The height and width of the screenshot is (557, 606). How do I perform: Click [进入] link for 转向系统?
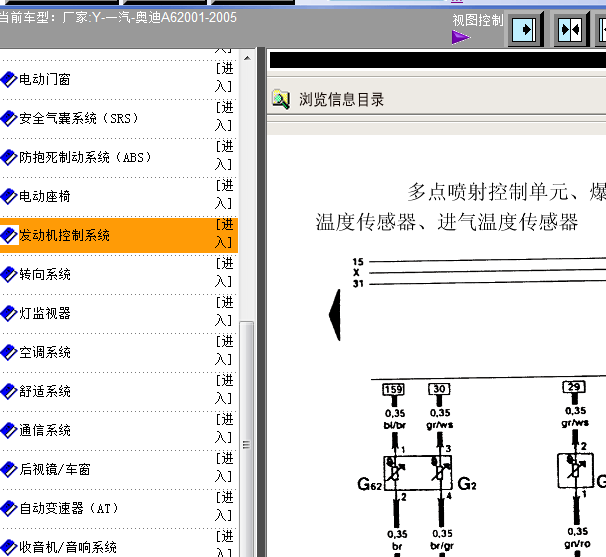click(x=224, y=273)
